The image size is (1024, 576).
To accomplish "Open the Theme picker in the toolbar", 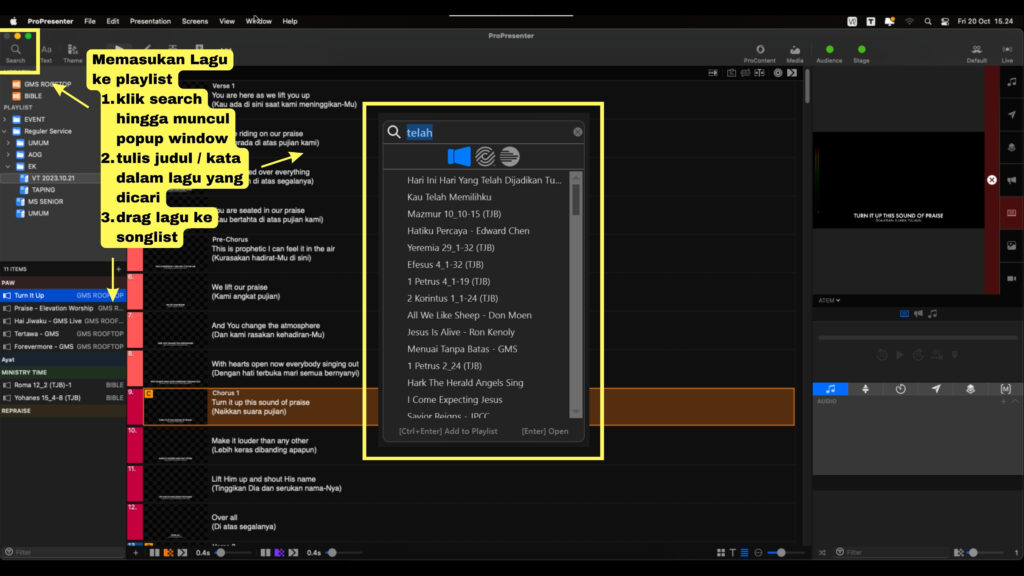I will (72, 53).
